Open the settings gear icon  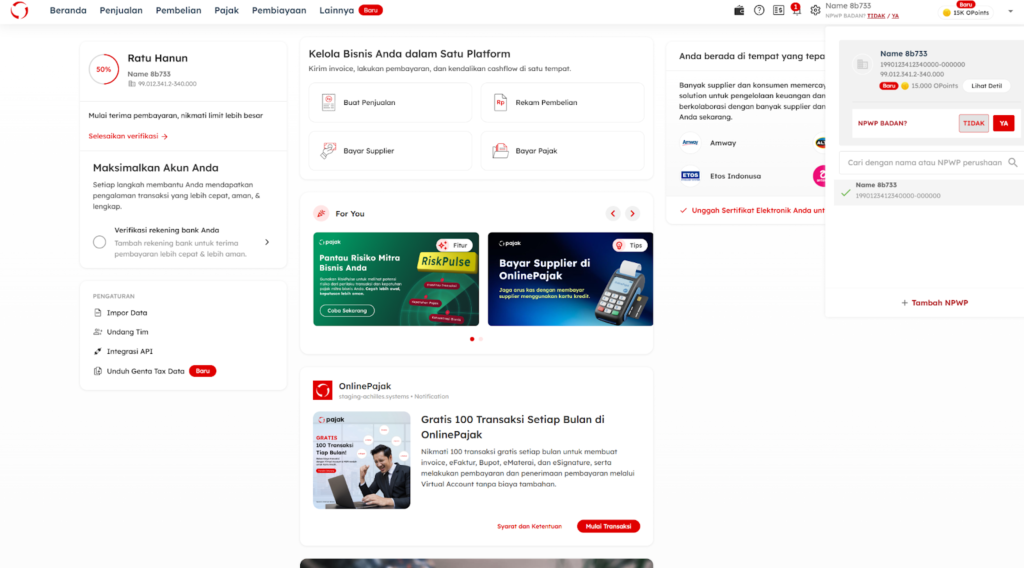point(815,10)
